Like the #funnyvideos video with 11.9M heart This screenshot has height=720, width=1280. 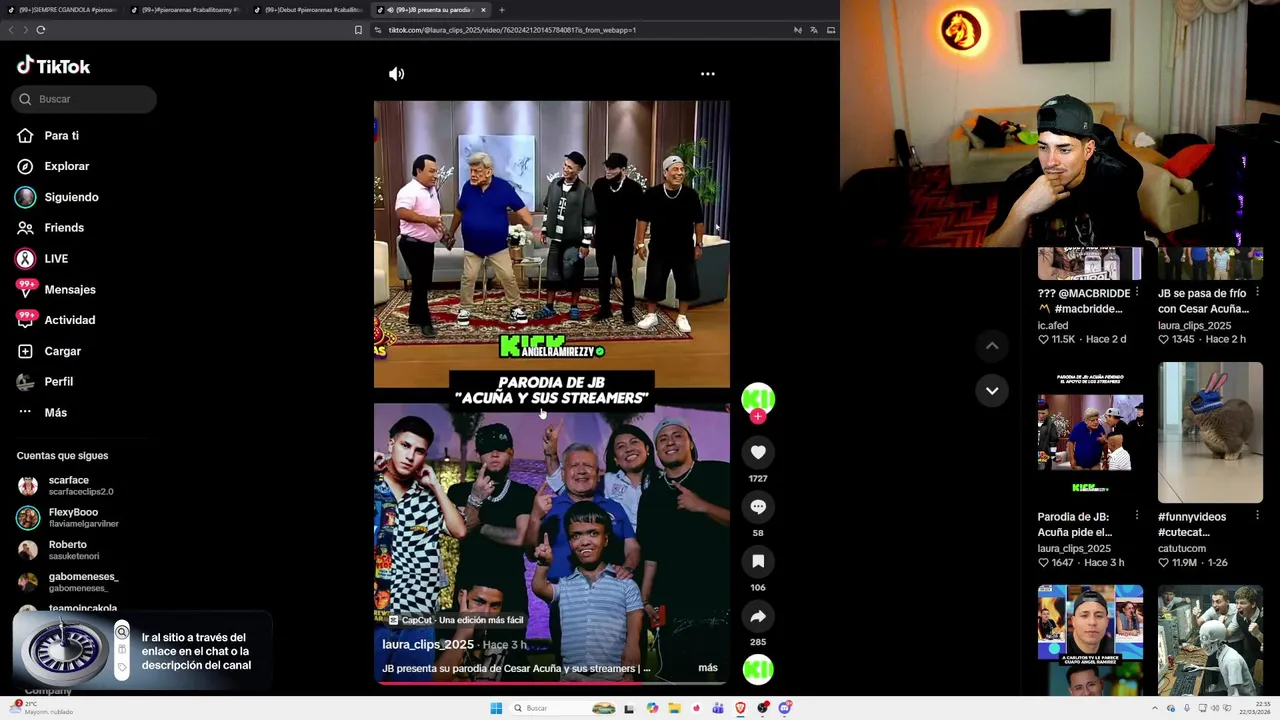[1163, 562]
